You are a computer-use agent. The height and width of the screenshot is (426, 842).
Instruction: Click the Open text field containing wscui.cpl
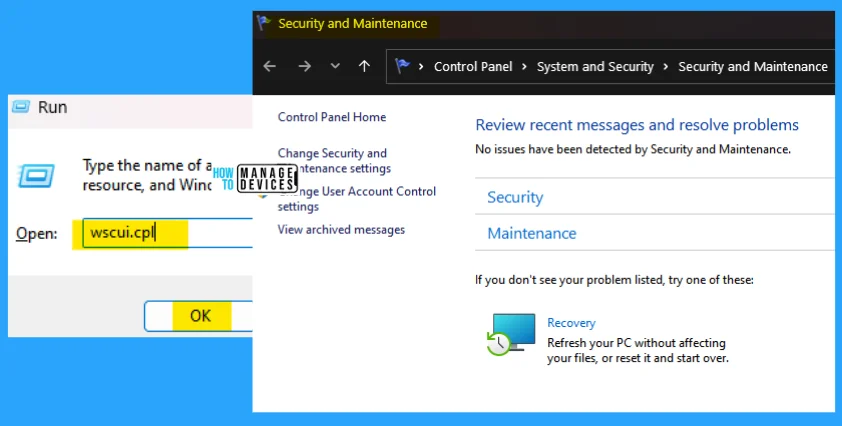coord(165,234)
